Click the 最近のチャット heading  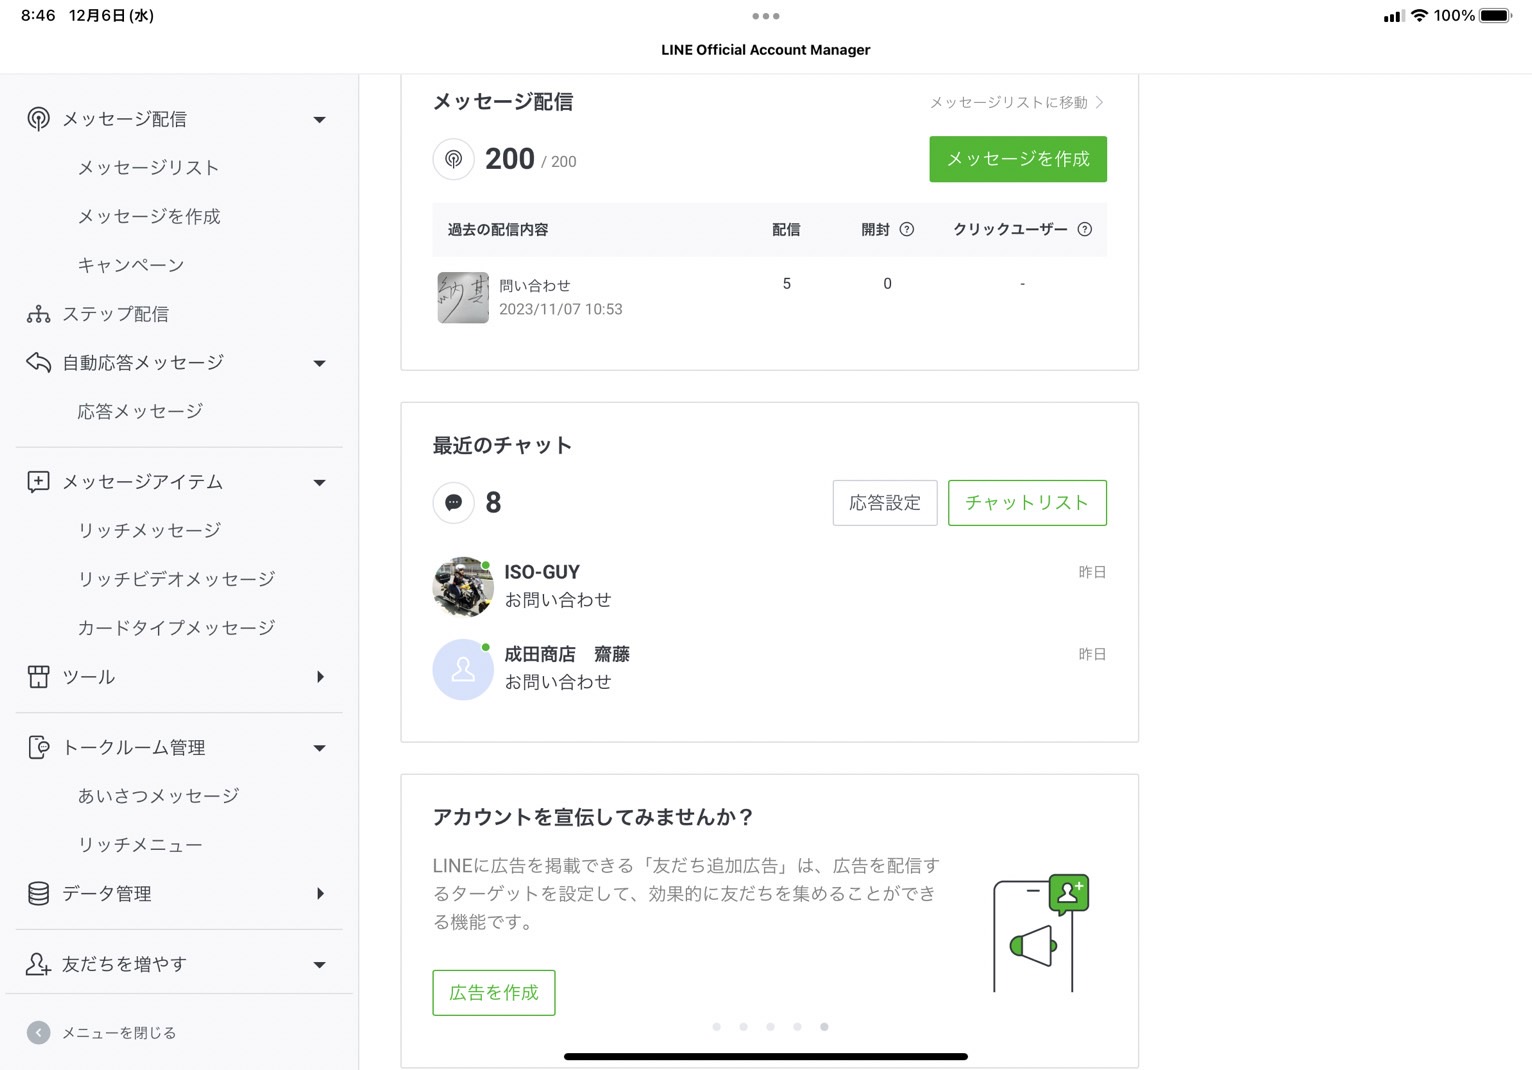click(502, 446)
